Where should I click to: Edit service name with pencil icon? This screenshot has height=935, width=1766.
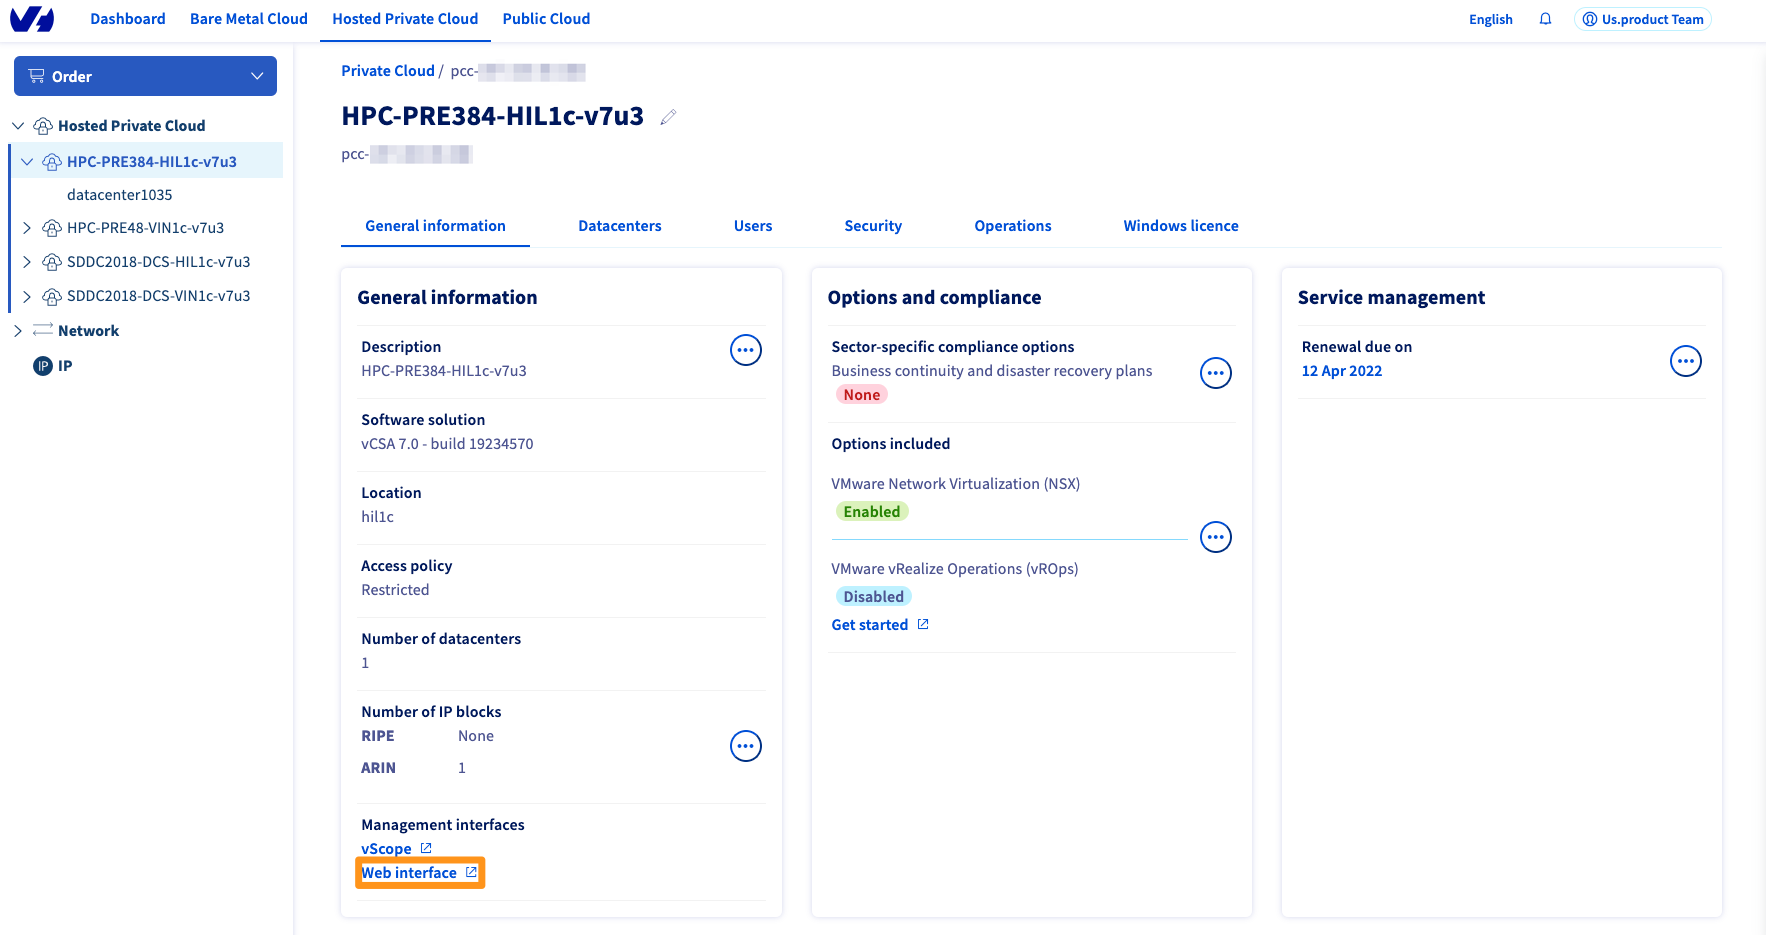point(668,117)
